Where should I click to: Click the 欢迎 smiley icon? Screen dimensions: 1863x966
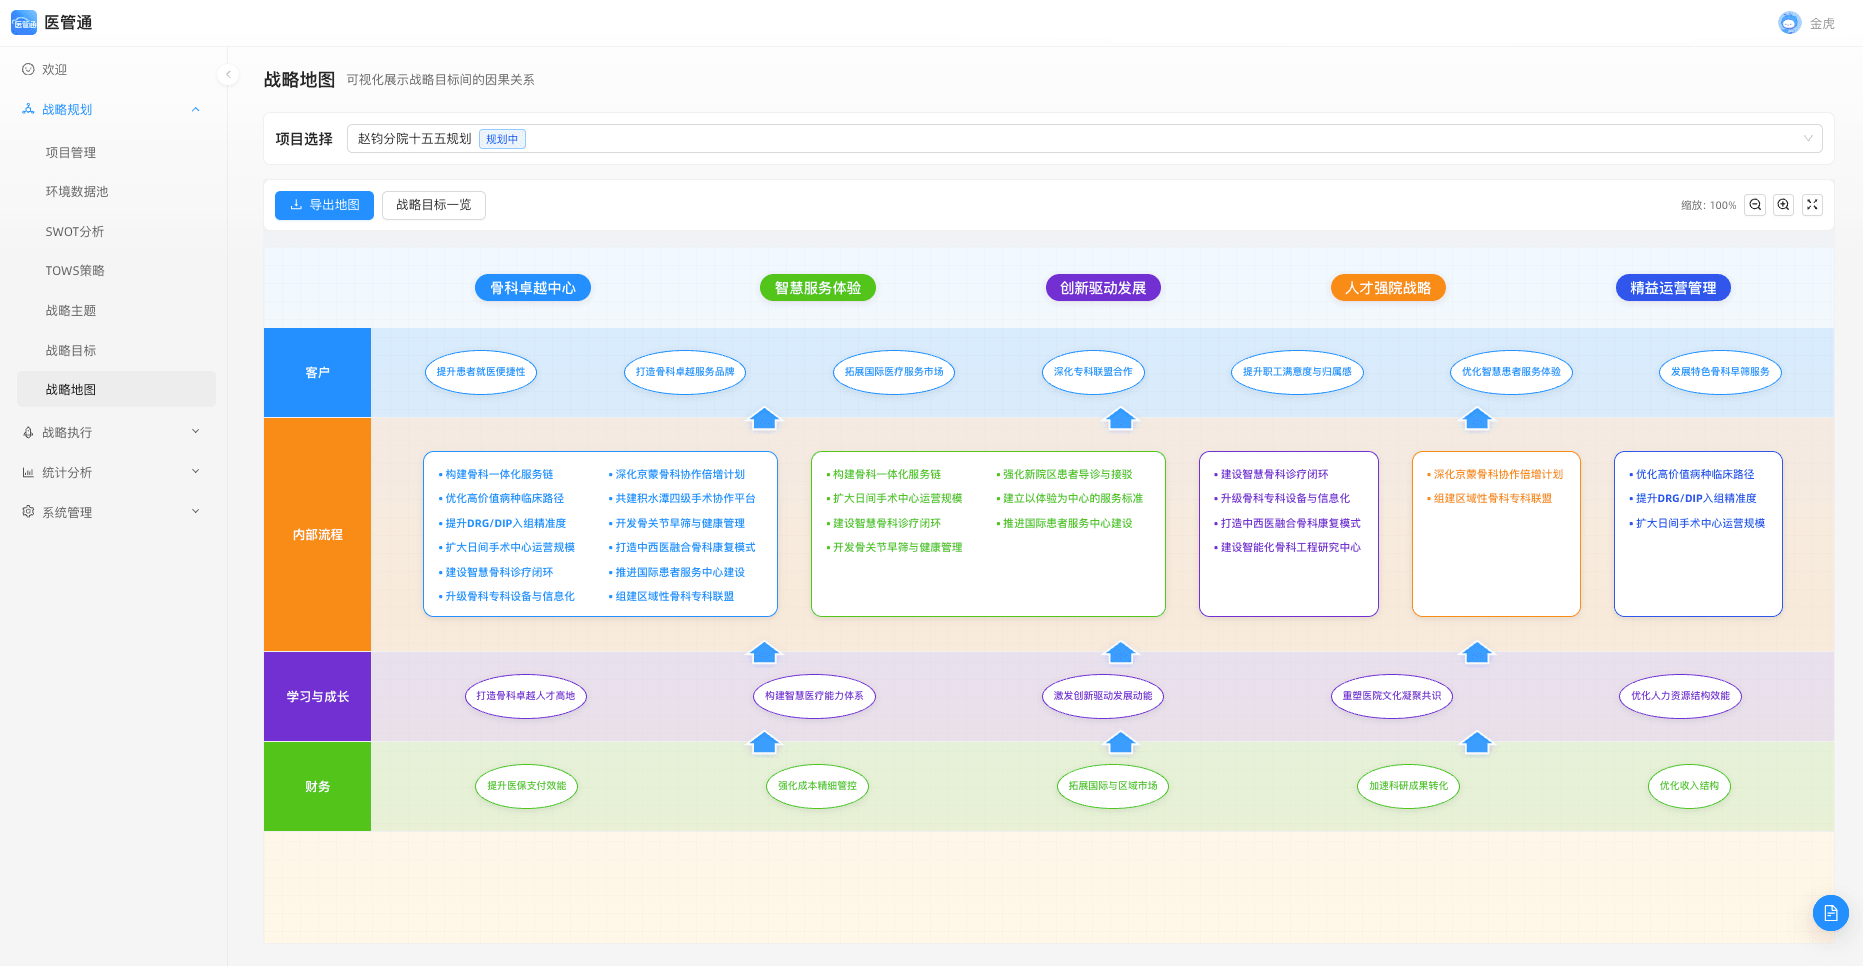click(x=28, y=70)
